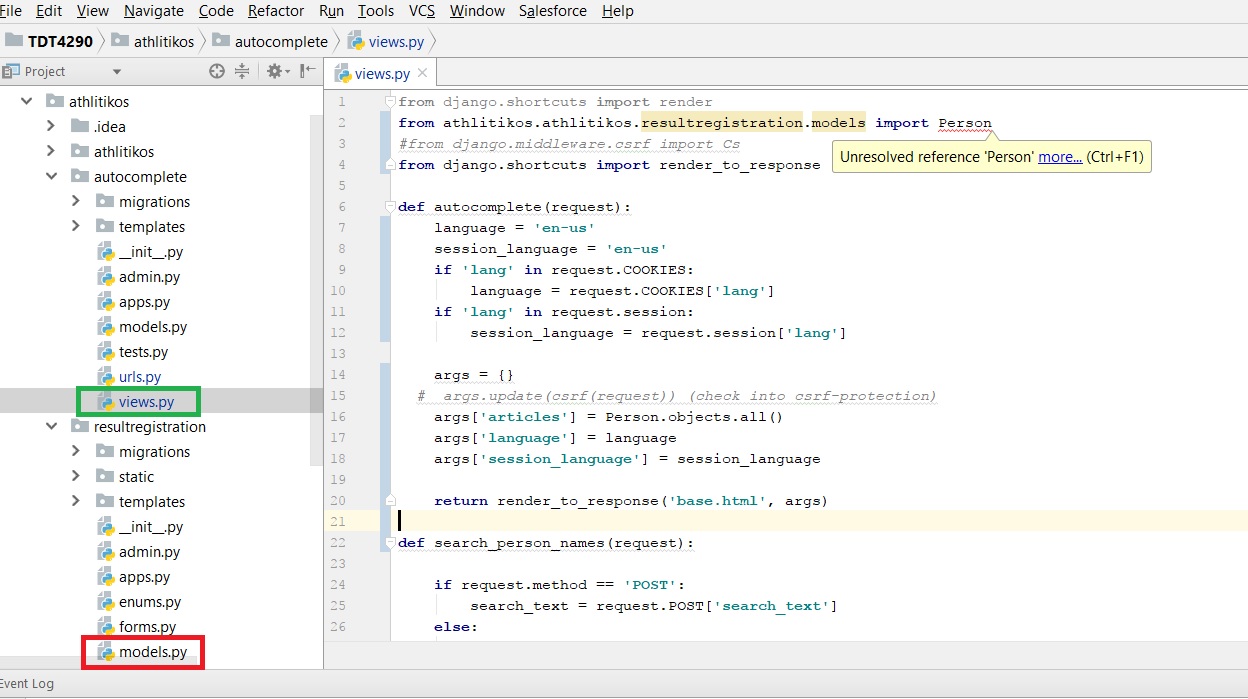Viewport: 1248px width, 699px height.
Task: Open the Salesforce menu
Action: pyautogui.click(x=554, y=11)
